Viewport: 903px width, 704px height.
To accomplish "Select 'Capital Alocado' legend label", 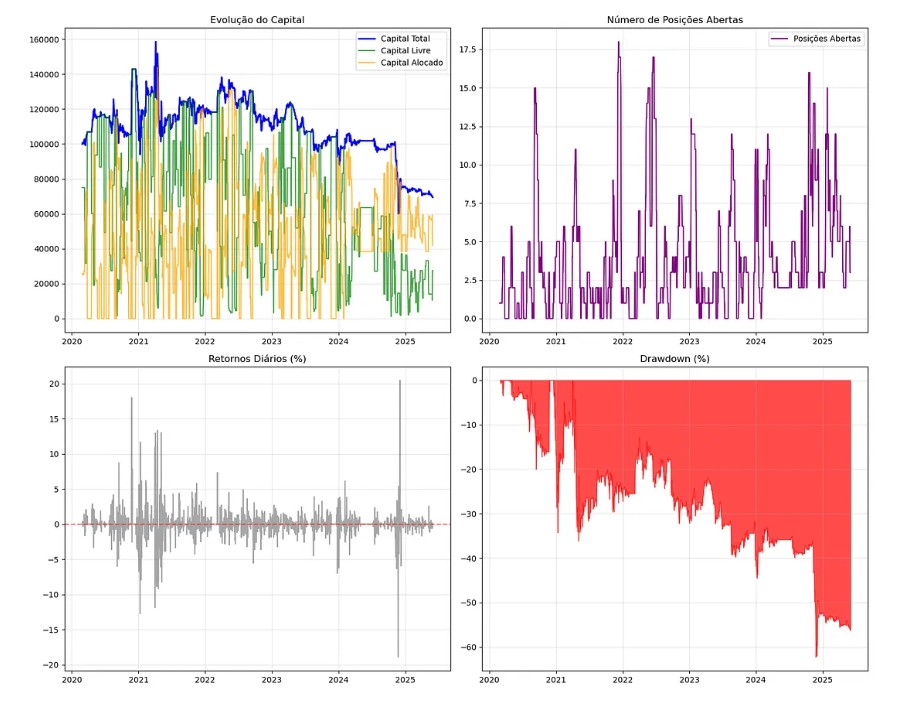I will point(409,62).
